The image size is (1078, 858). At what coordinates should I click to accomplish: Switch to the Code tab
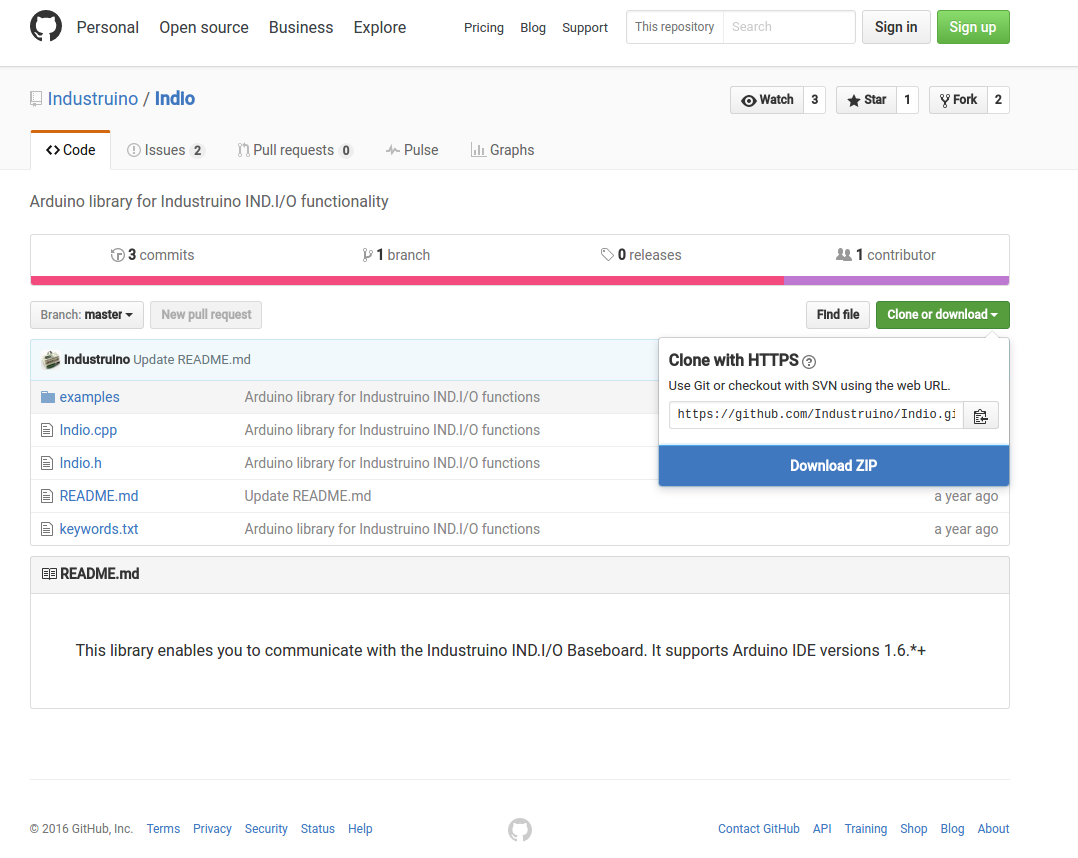pos(70,150)
